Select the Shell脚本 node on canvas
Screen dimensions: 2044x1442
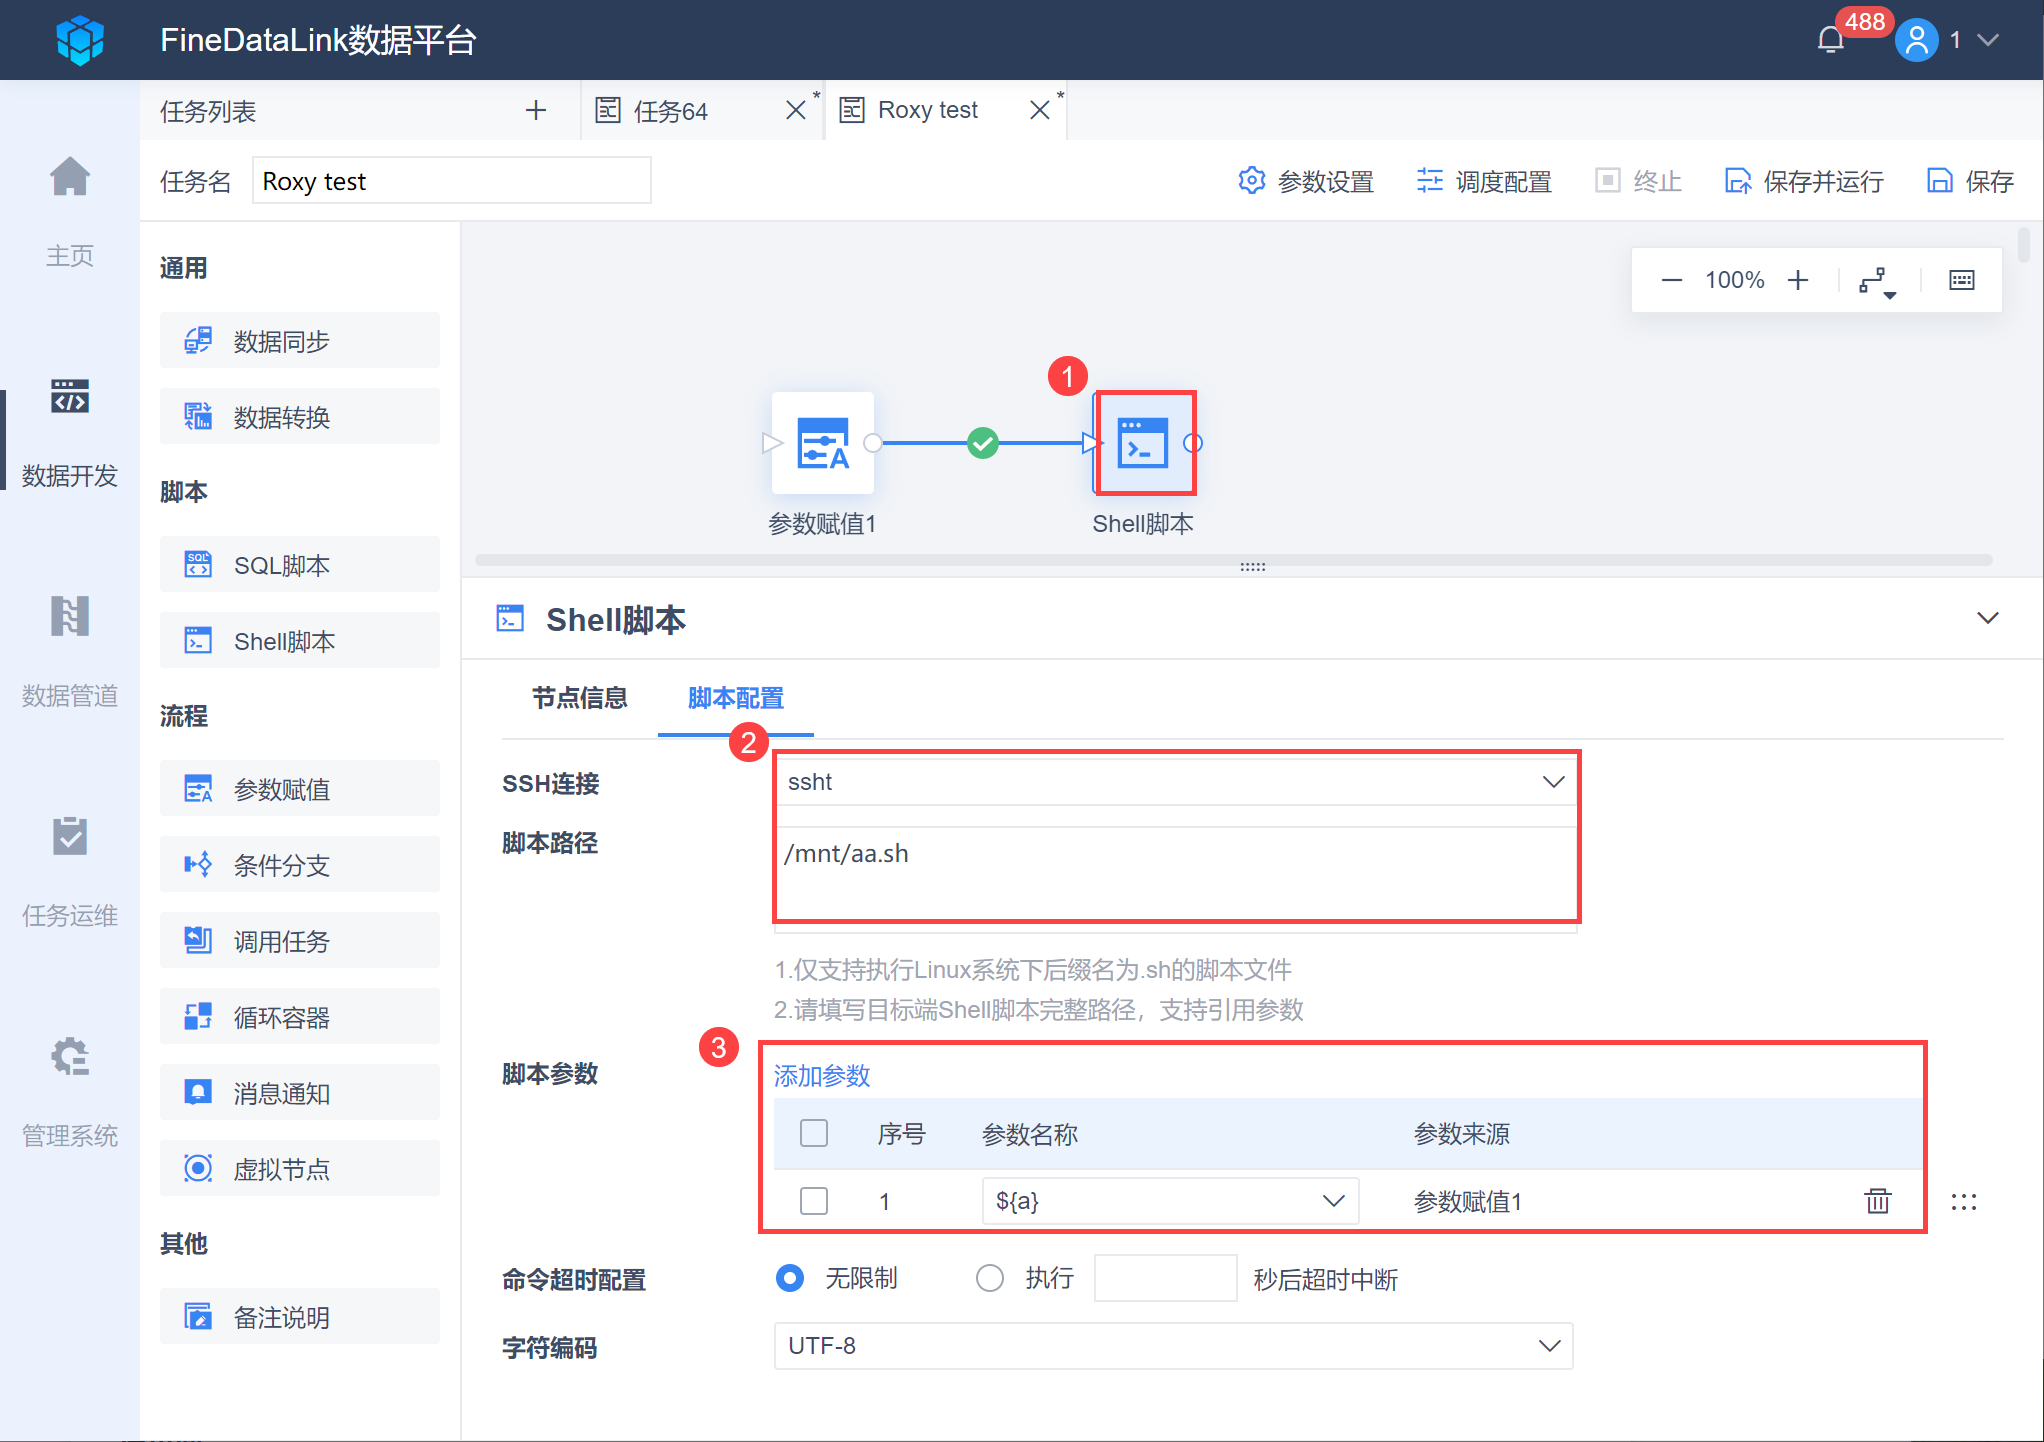point(1144,443)
